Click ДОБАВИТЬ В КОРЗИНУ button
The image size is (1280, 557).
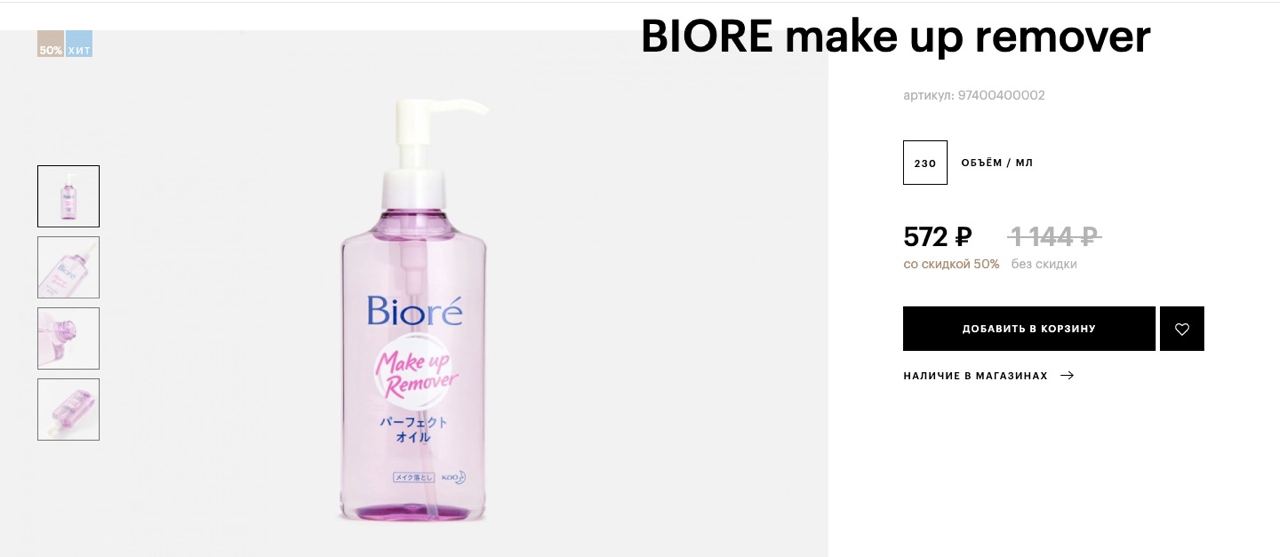tap(1029, 329)
